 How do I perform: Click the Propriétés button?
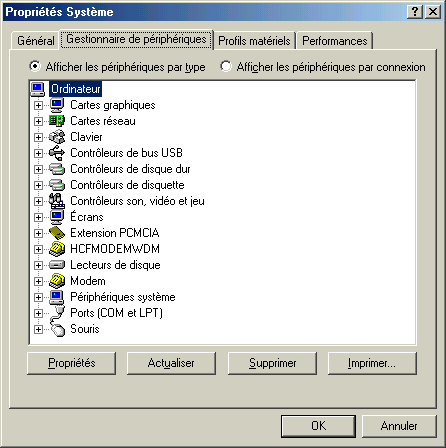click(x=72, y=363)
